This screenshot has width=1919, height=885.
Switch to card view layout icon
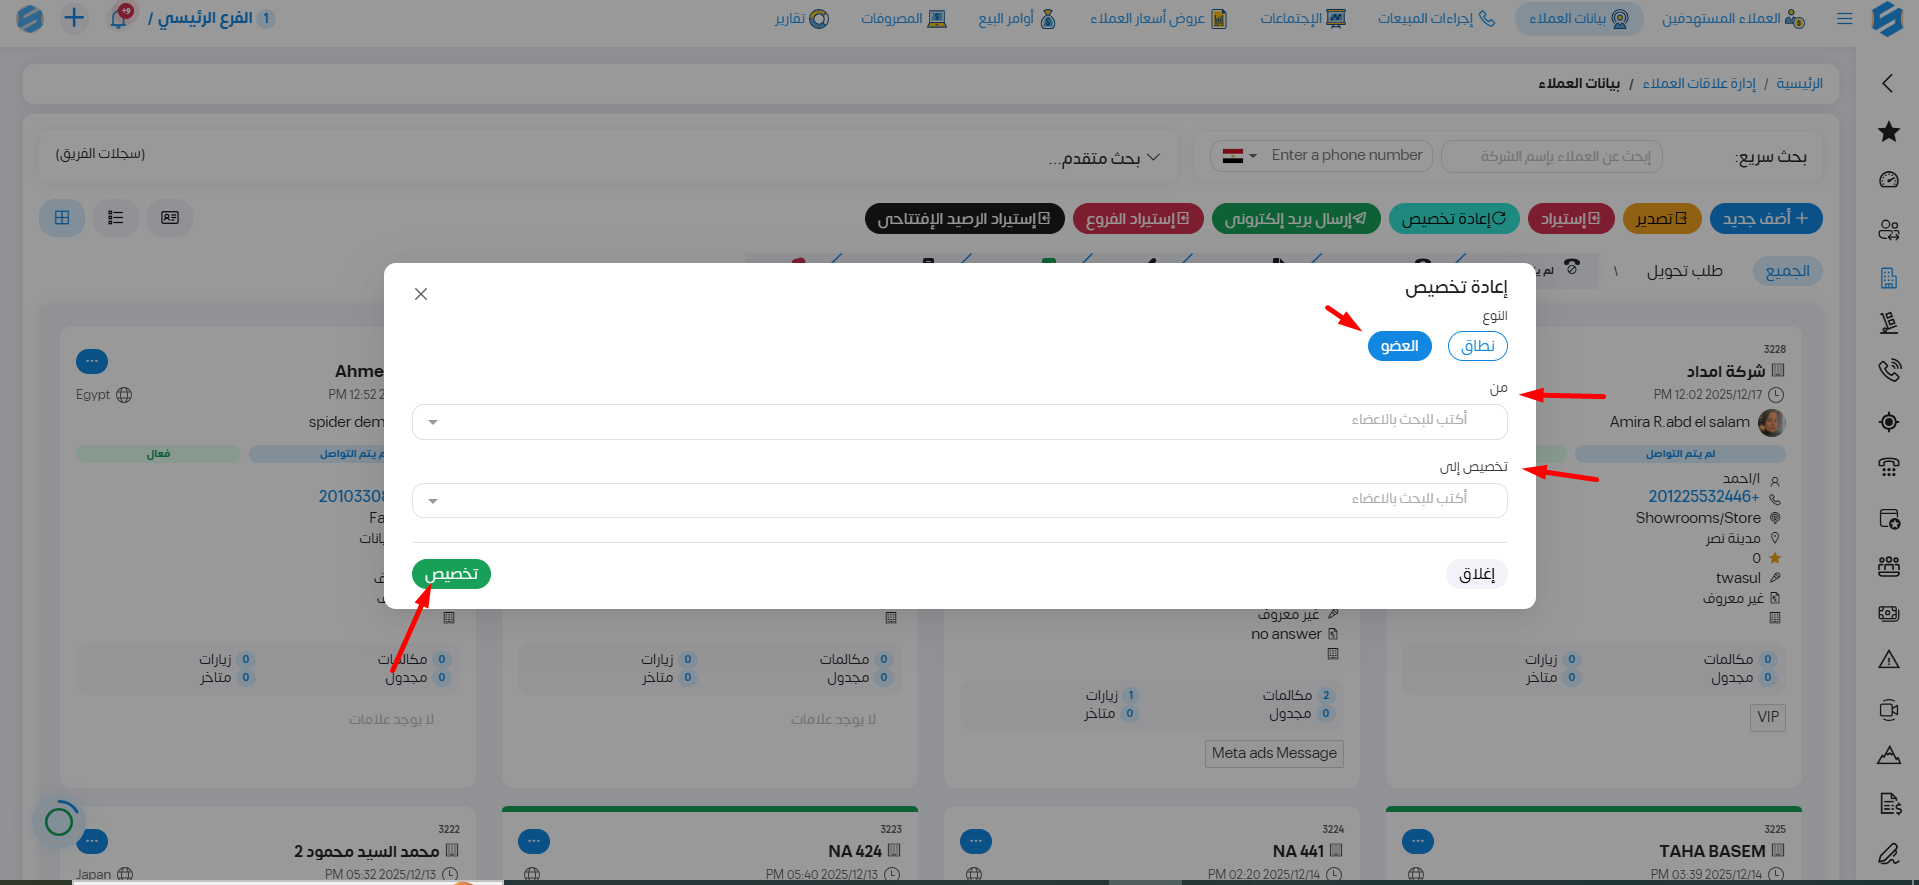click(170, 218)
